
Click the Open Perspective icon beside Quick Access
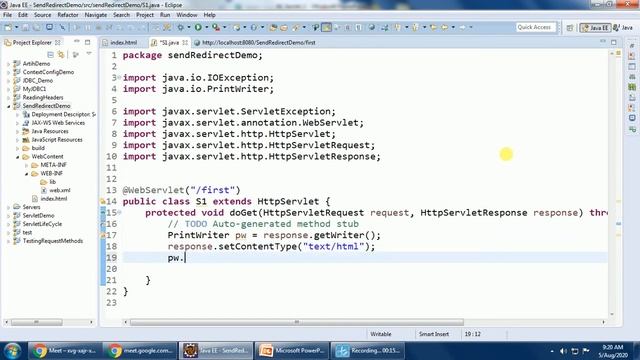570,28
